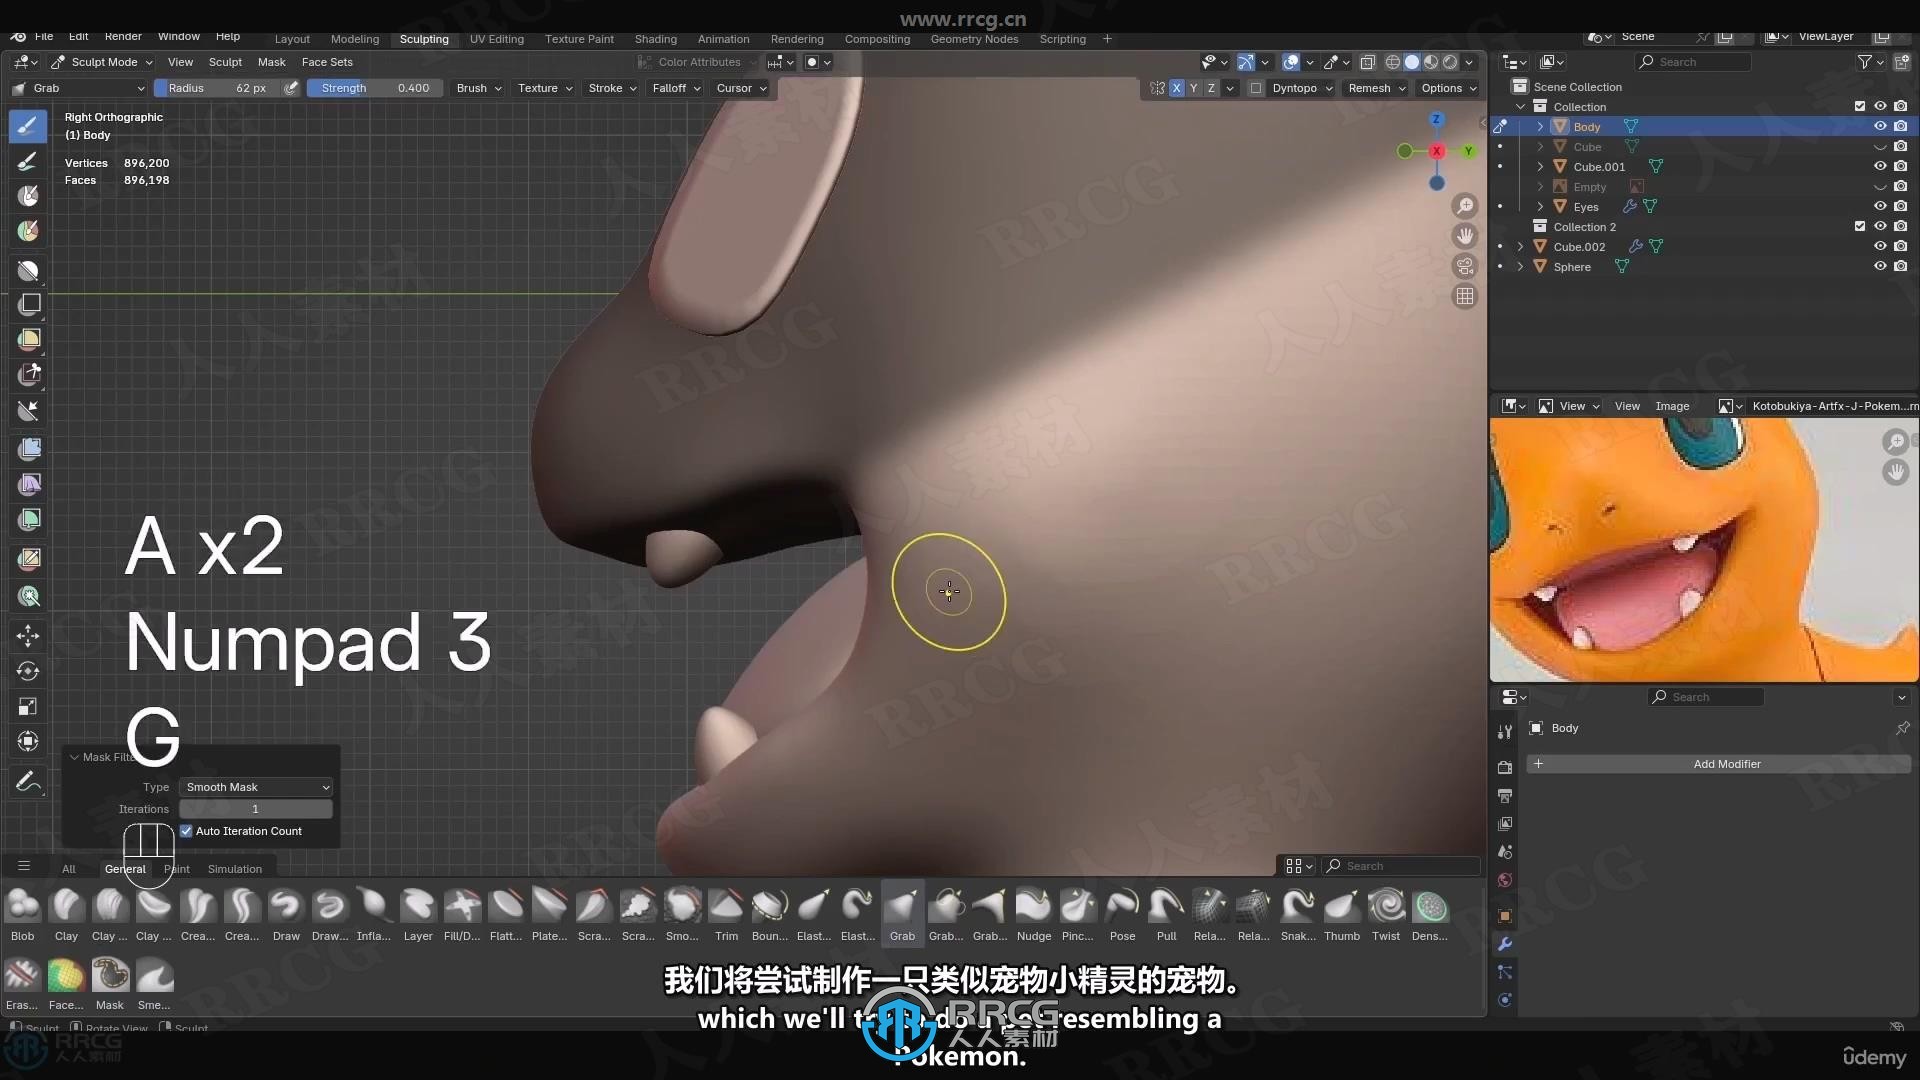Image resolution: width=1920 pixels, height=1080 pixels.
Task: Activate the Move tool in the left toolbar
Action: [28, 636]
